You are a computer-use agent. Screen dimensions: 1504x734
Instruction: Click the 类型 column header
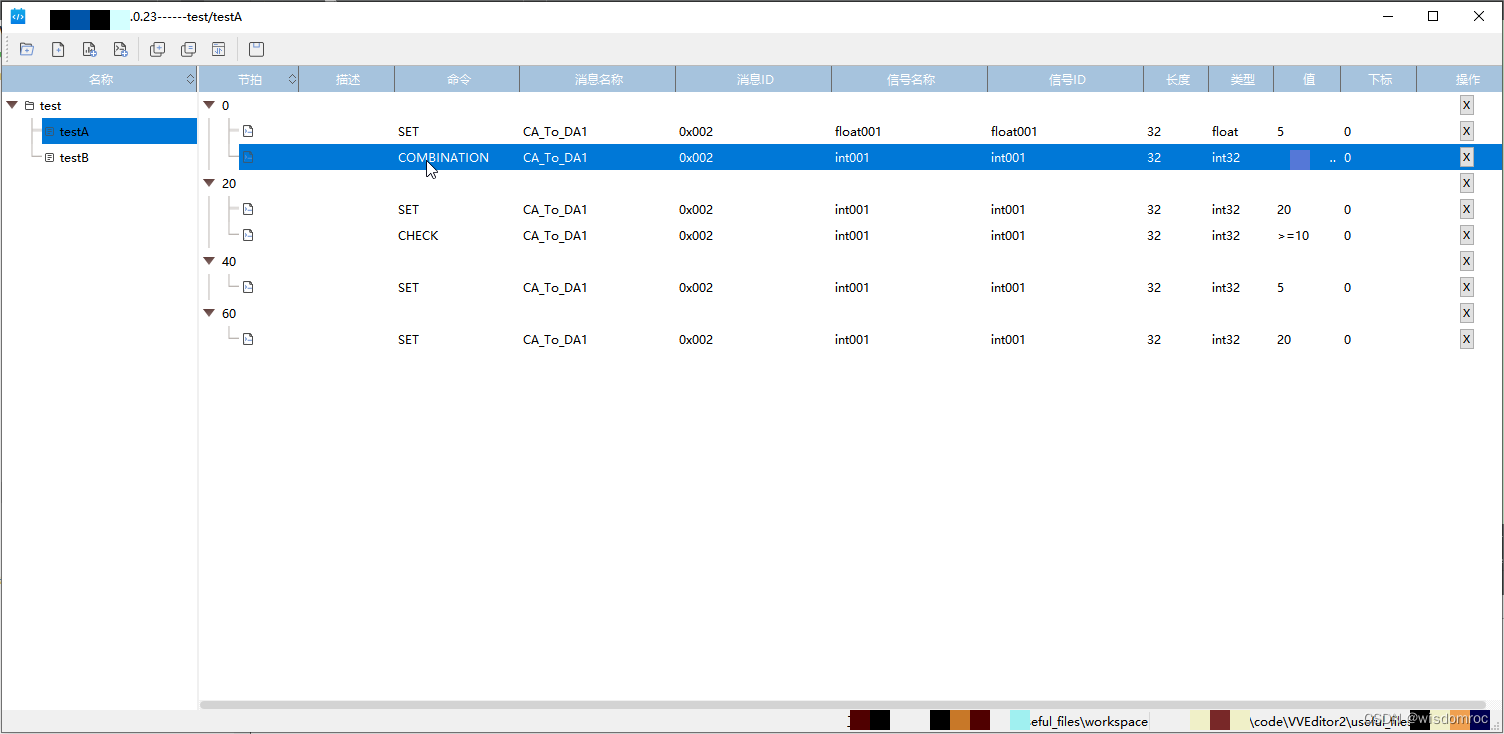(1242, 79)
